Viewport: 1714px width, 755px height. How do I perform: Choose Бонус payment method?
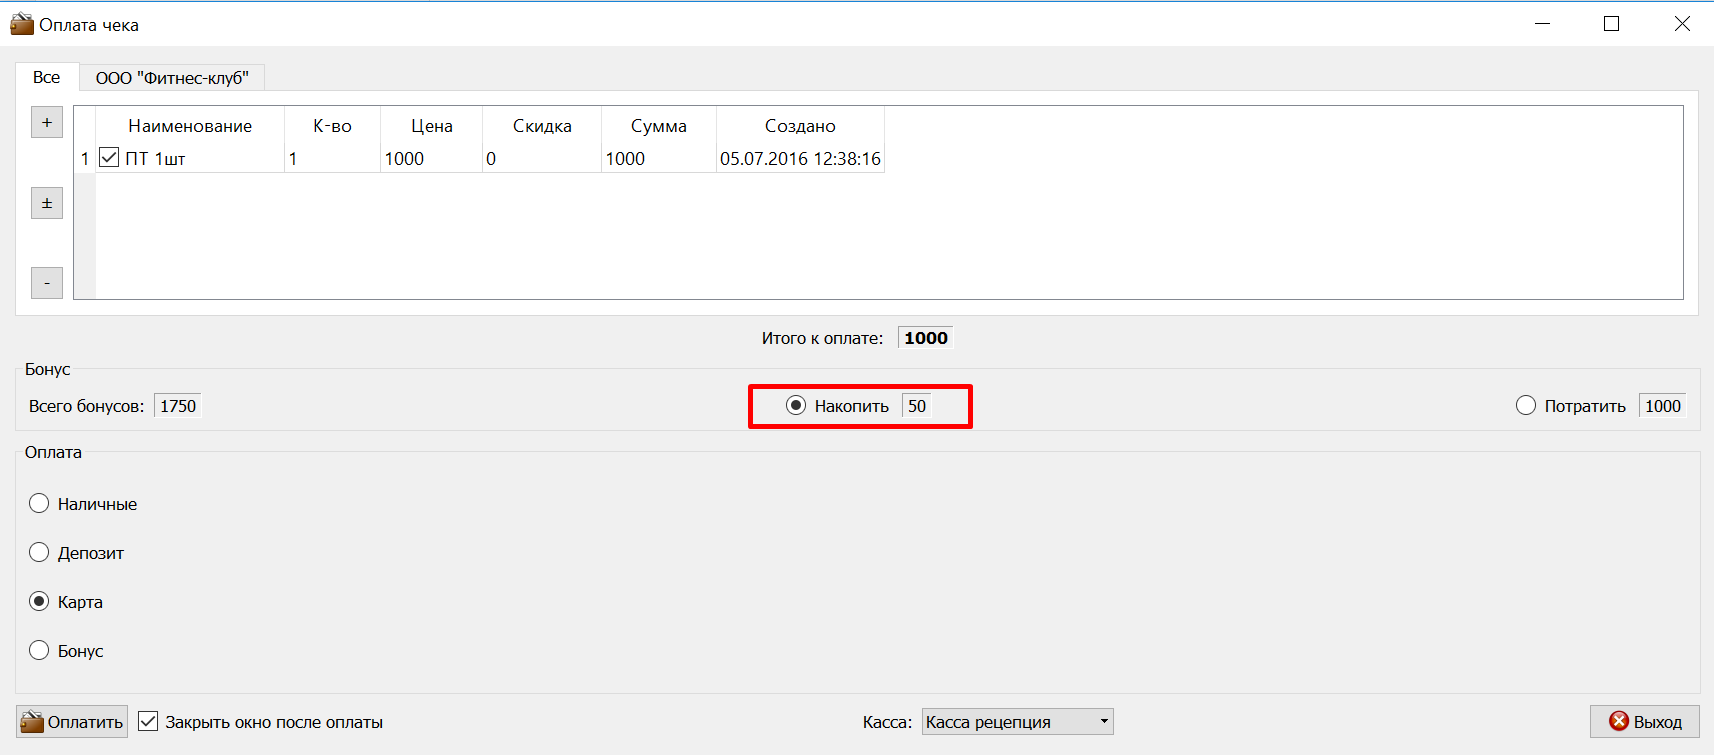[39, 650]
